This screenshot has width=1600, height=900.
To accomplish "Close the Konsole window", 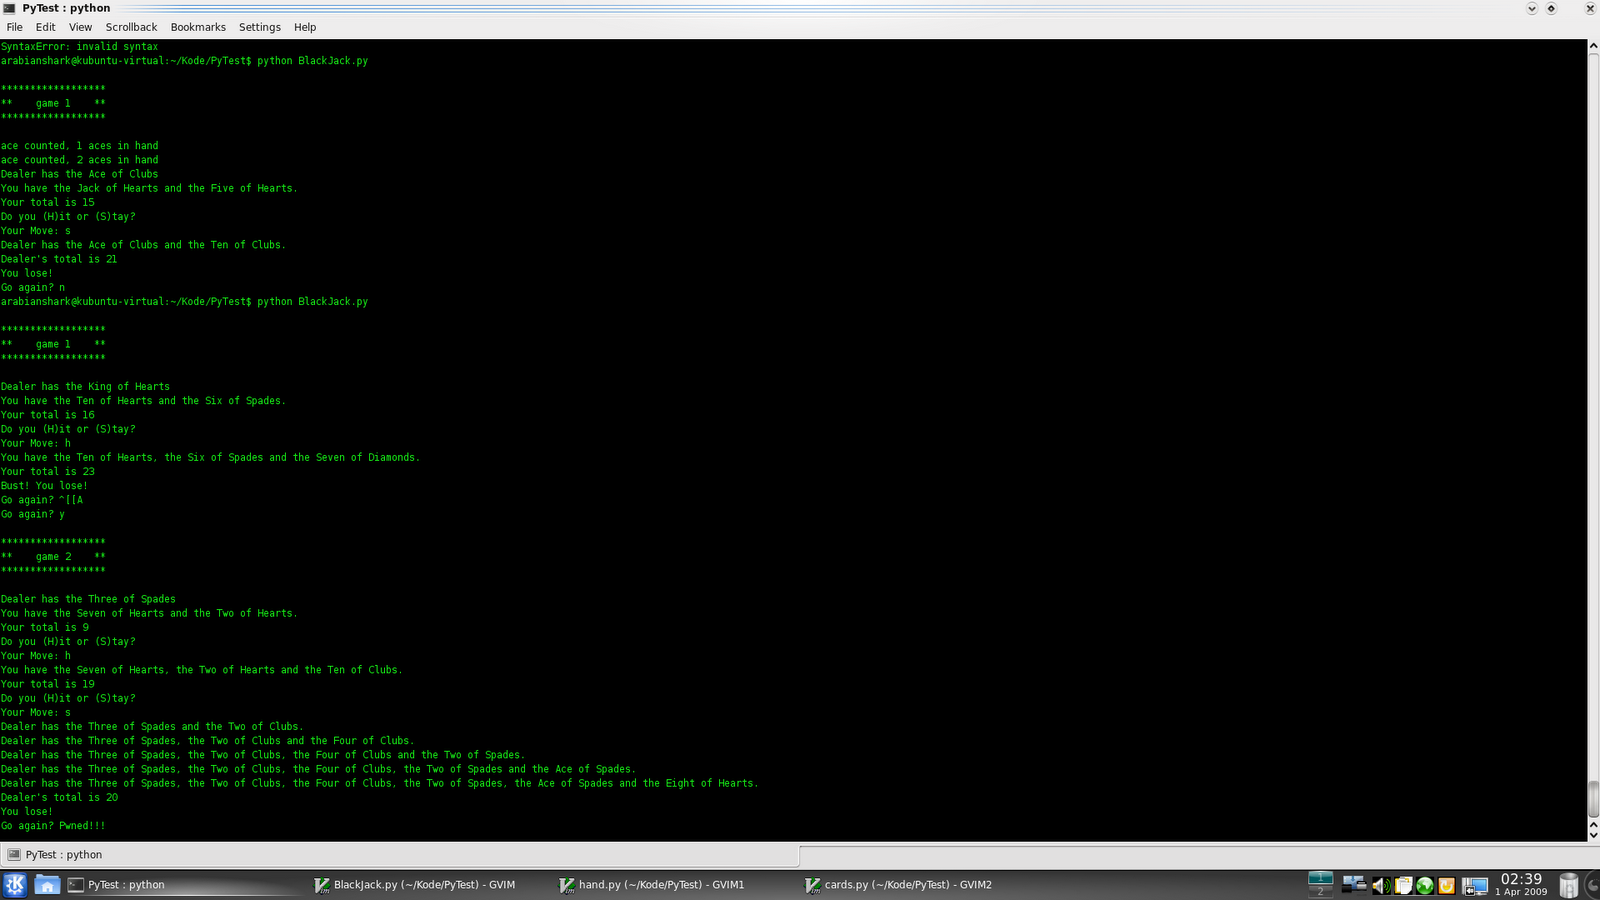I will point(1589,8).
